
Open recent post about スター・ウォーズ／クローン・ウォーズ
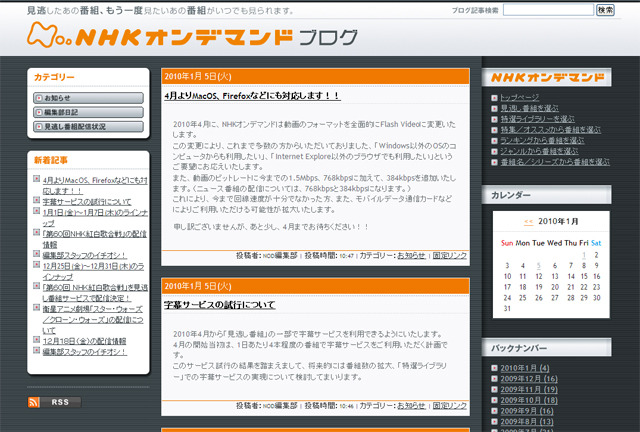tap(93, 319)
